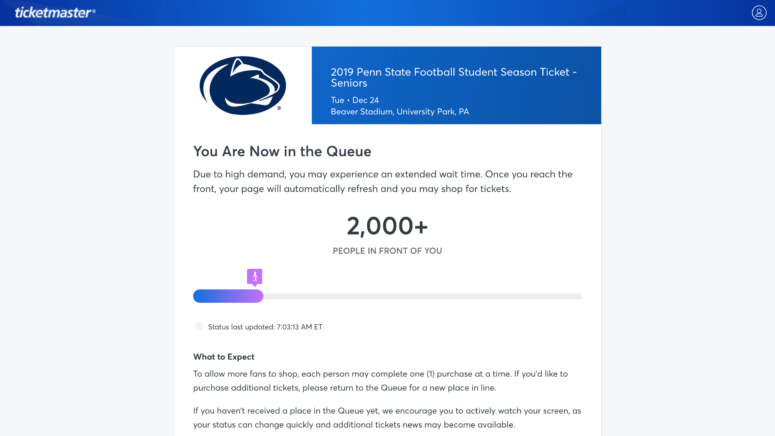Click the Beaver Stadium, University Park venue text
Screen dimensions: 775x436
tap(400, 112)
